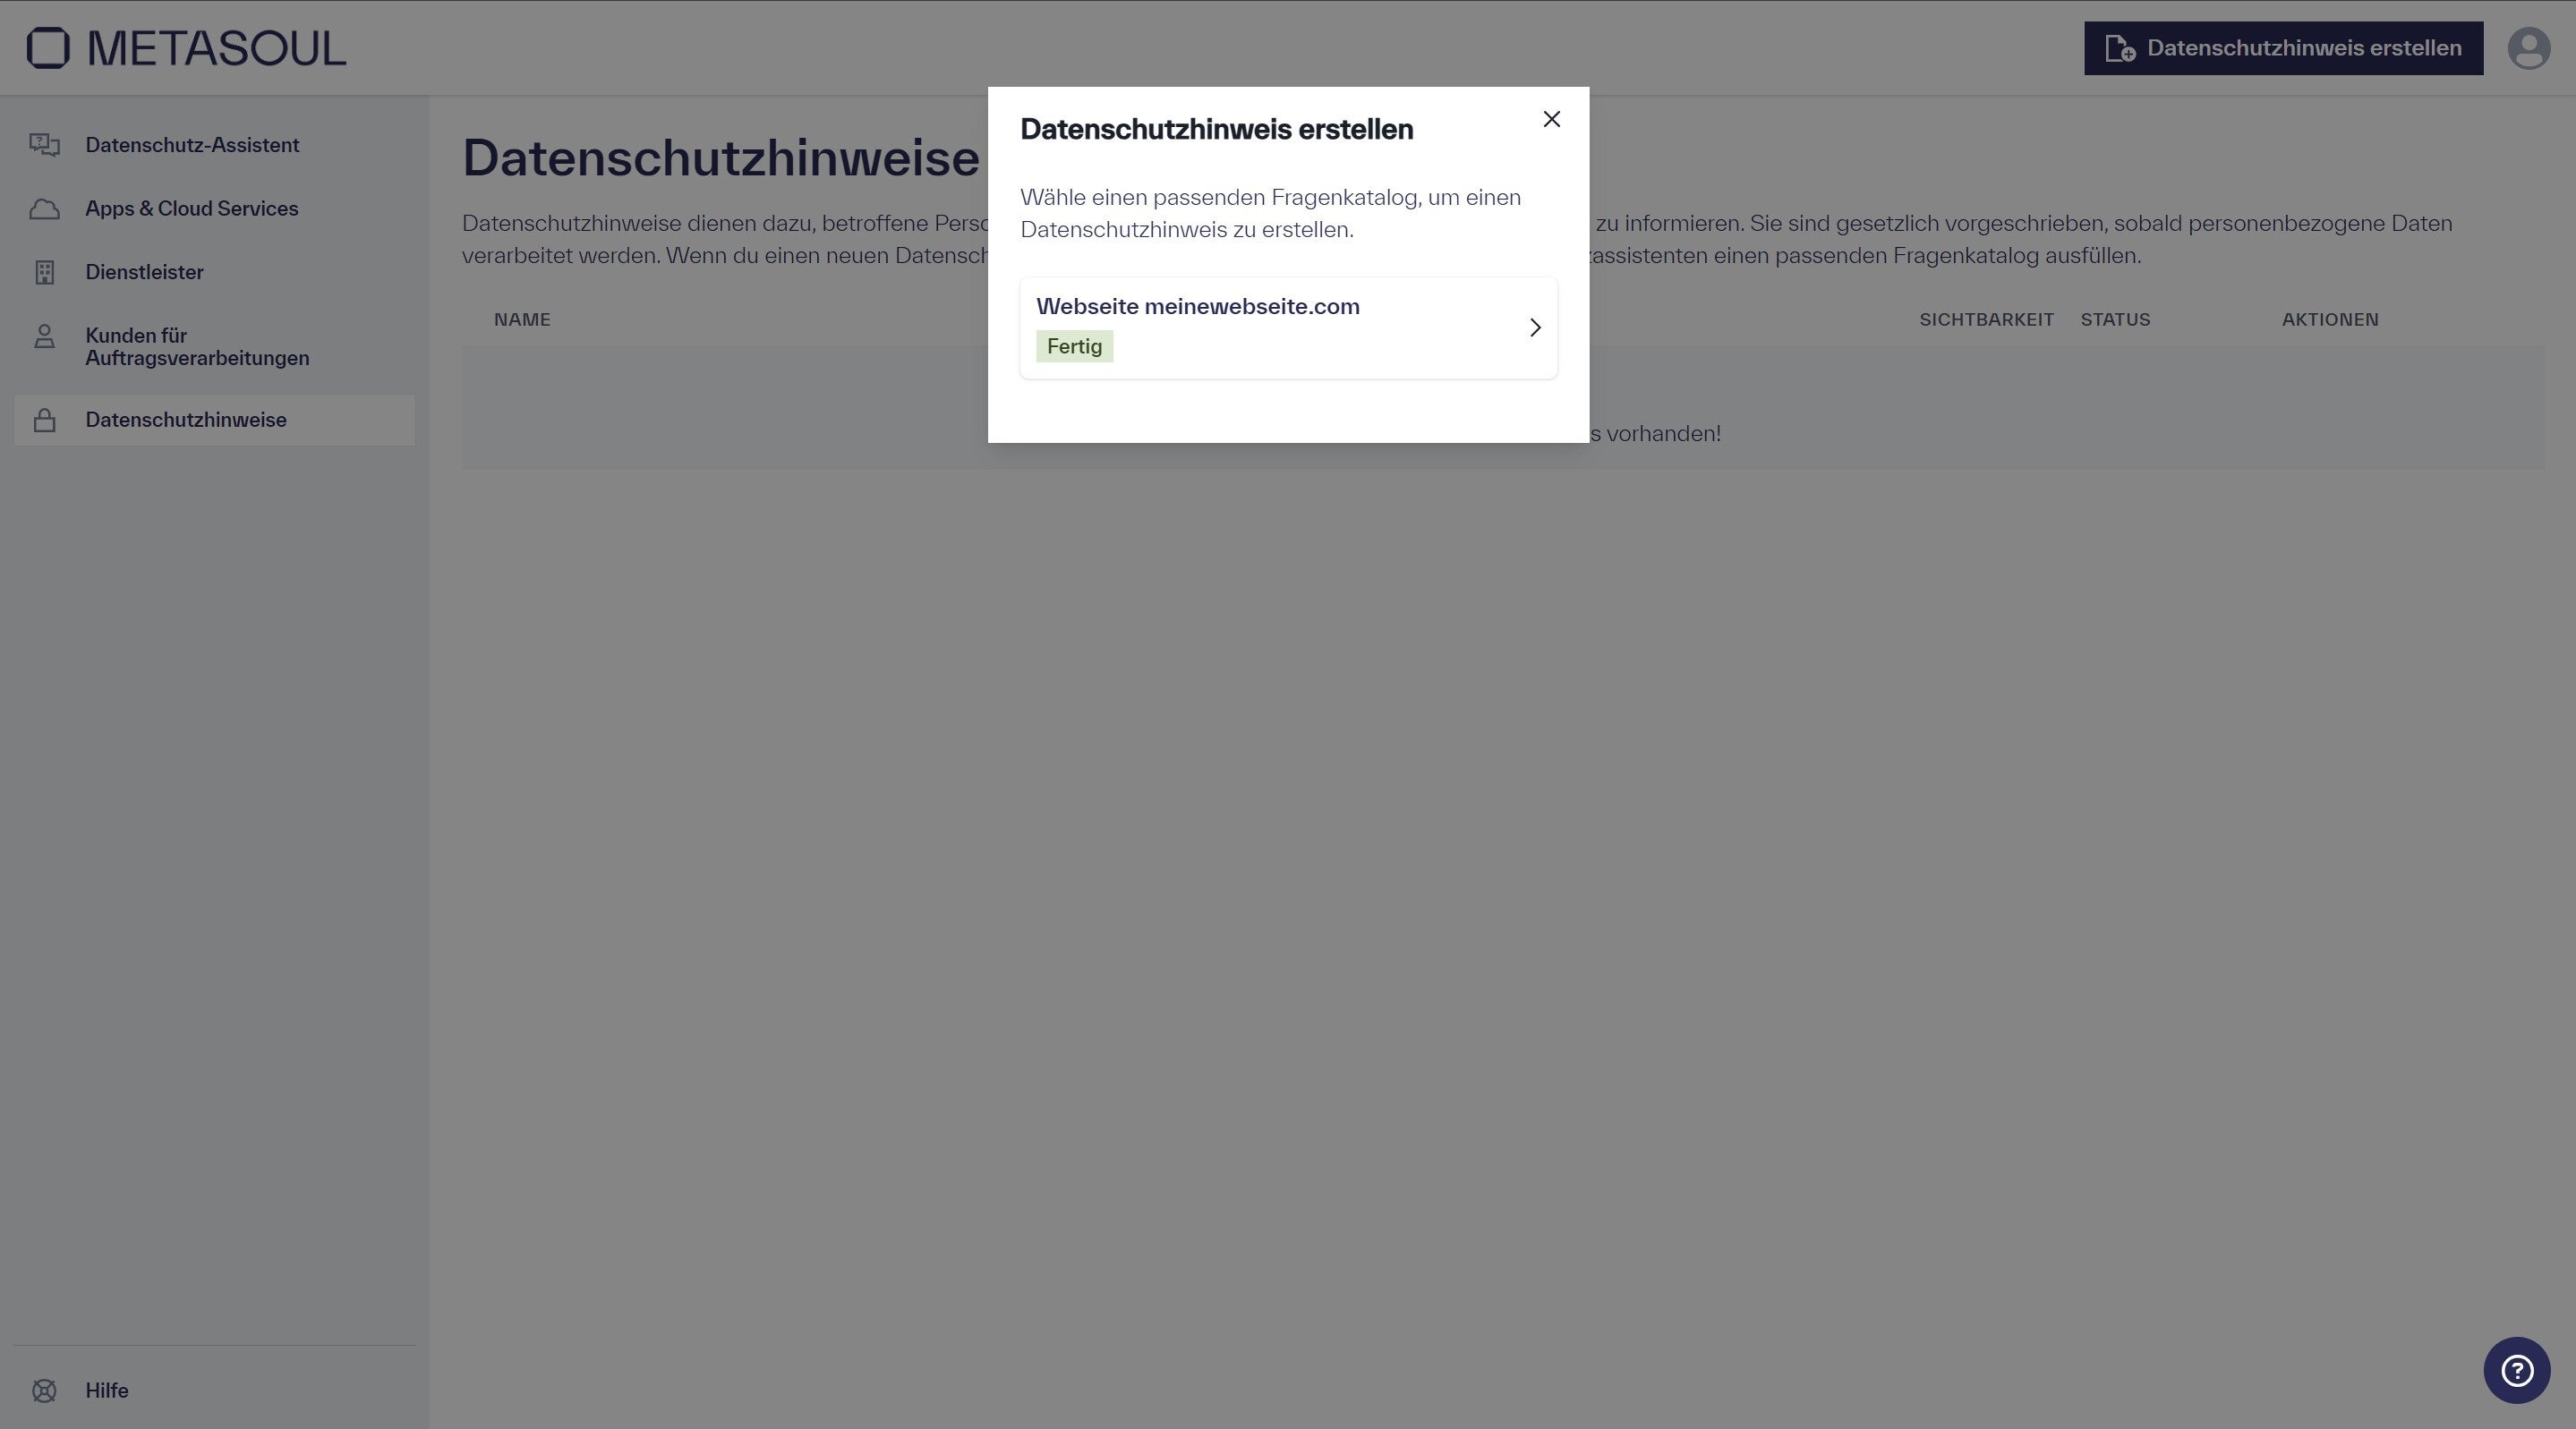The height and width of the screenshot is (1429, 2576).
Task: Open the STATUS column header
Action: pos(2115,320)
